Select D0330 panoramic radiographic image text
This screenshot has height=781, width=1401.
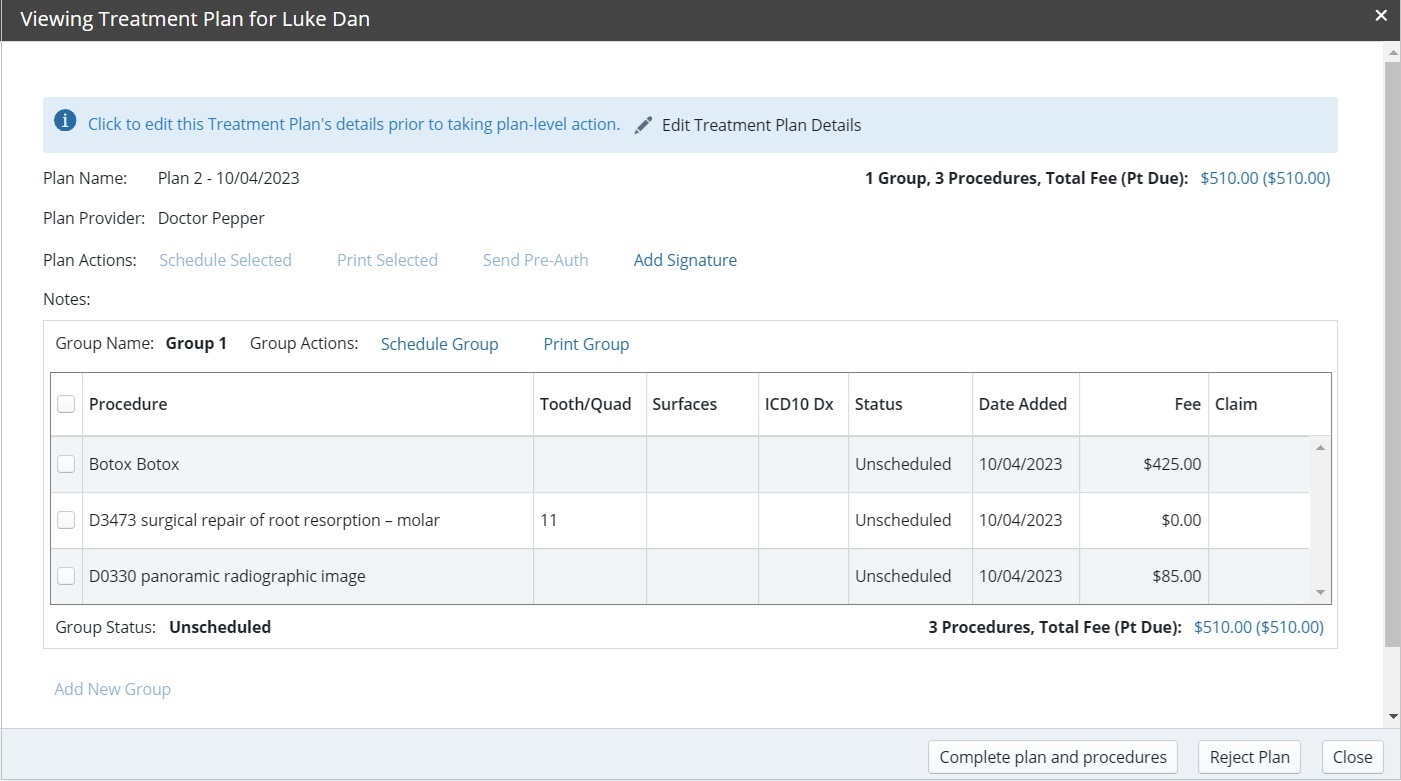point(227,576)
